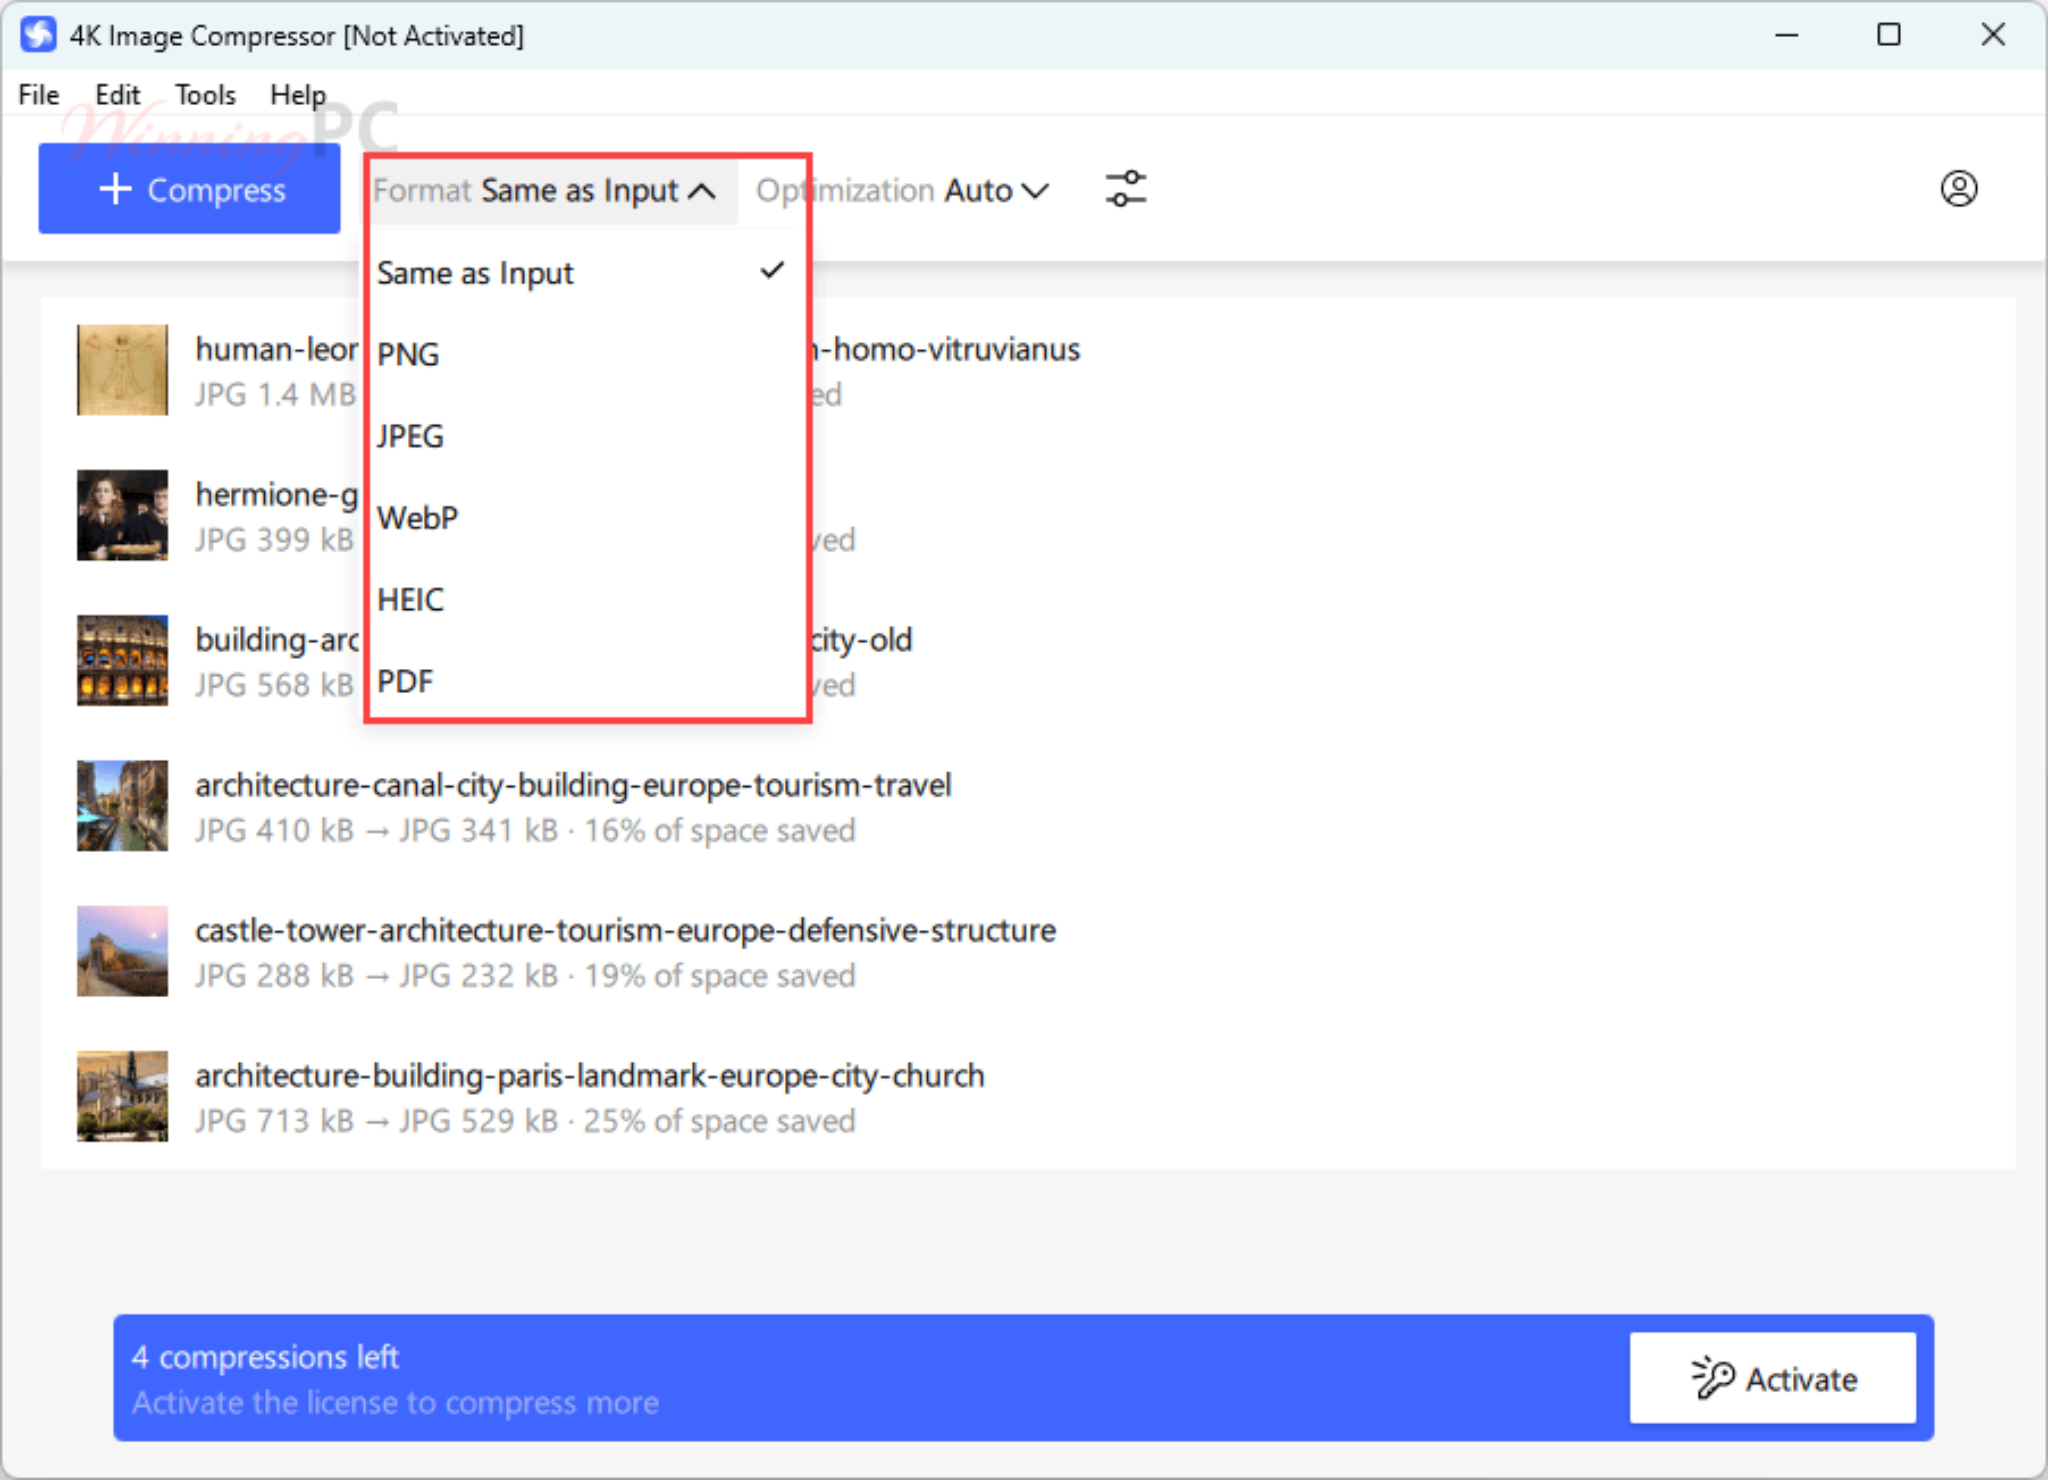Click castle-tower-architecture-tourism-europe-defensive-structure file name
The image size is (2048, 1480).
625,931
